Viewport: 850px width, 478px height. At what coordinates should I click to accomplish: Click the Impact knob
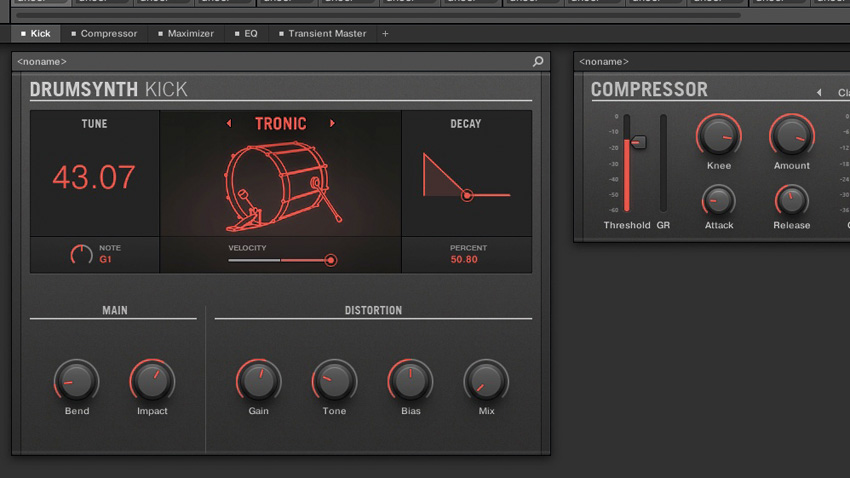pyautogui.click(x=152, y=381)
